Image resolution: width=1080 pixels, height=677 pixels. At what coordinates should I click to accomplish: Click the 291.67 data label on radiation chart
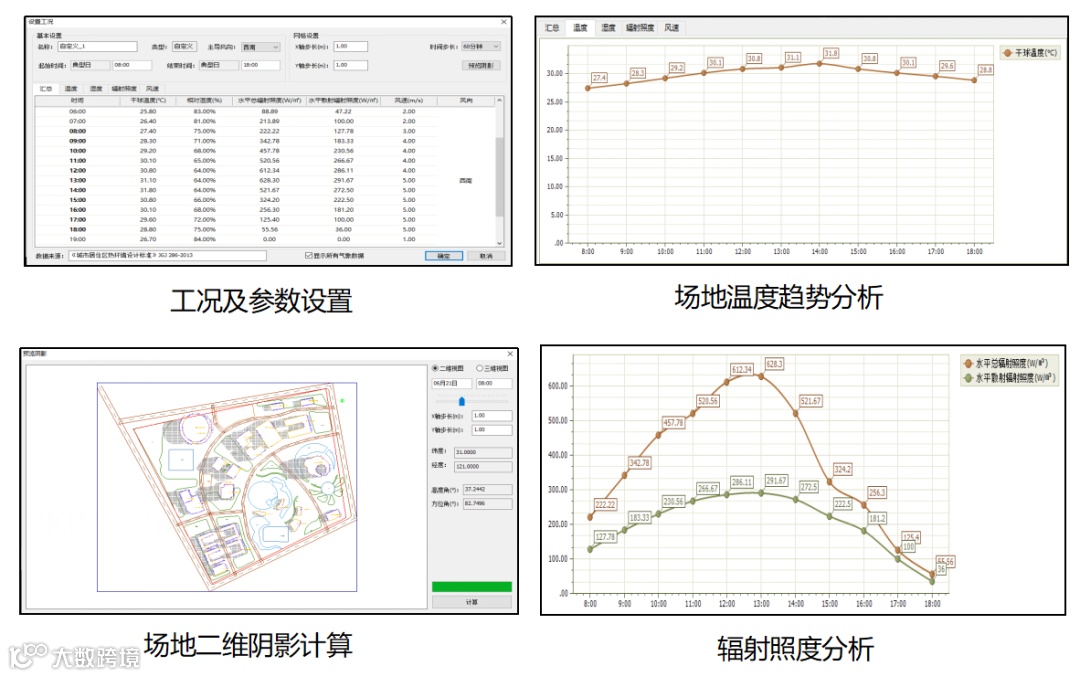coord(776,481)
